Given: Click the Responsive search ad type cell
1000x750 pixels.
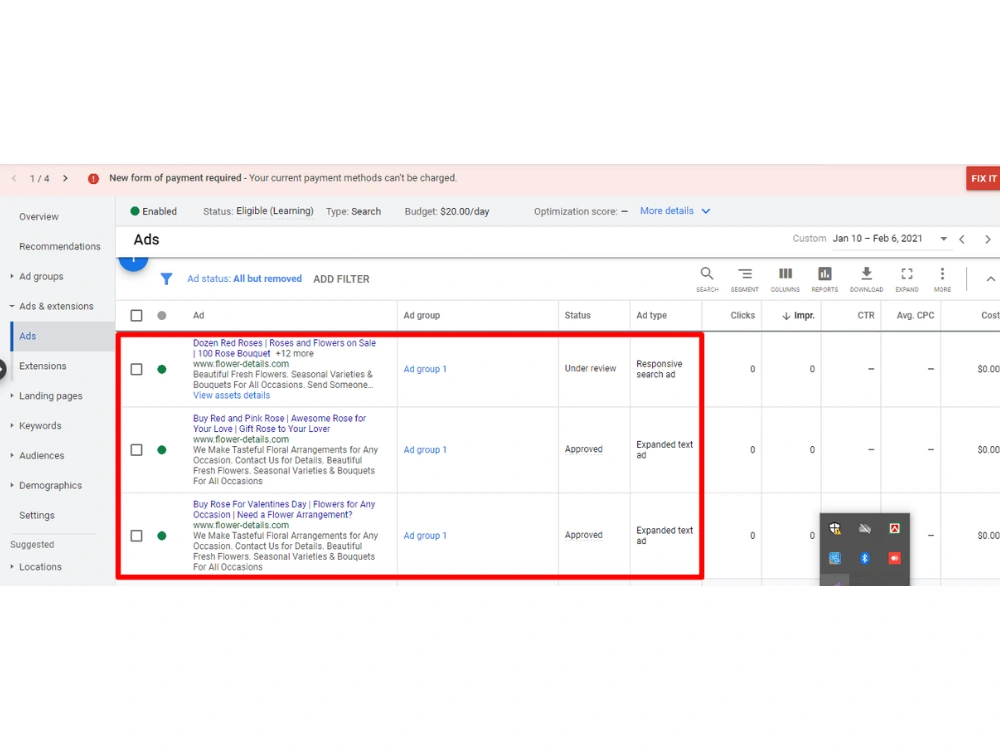Looking at the screenshot, I should [x=659, y=369].
